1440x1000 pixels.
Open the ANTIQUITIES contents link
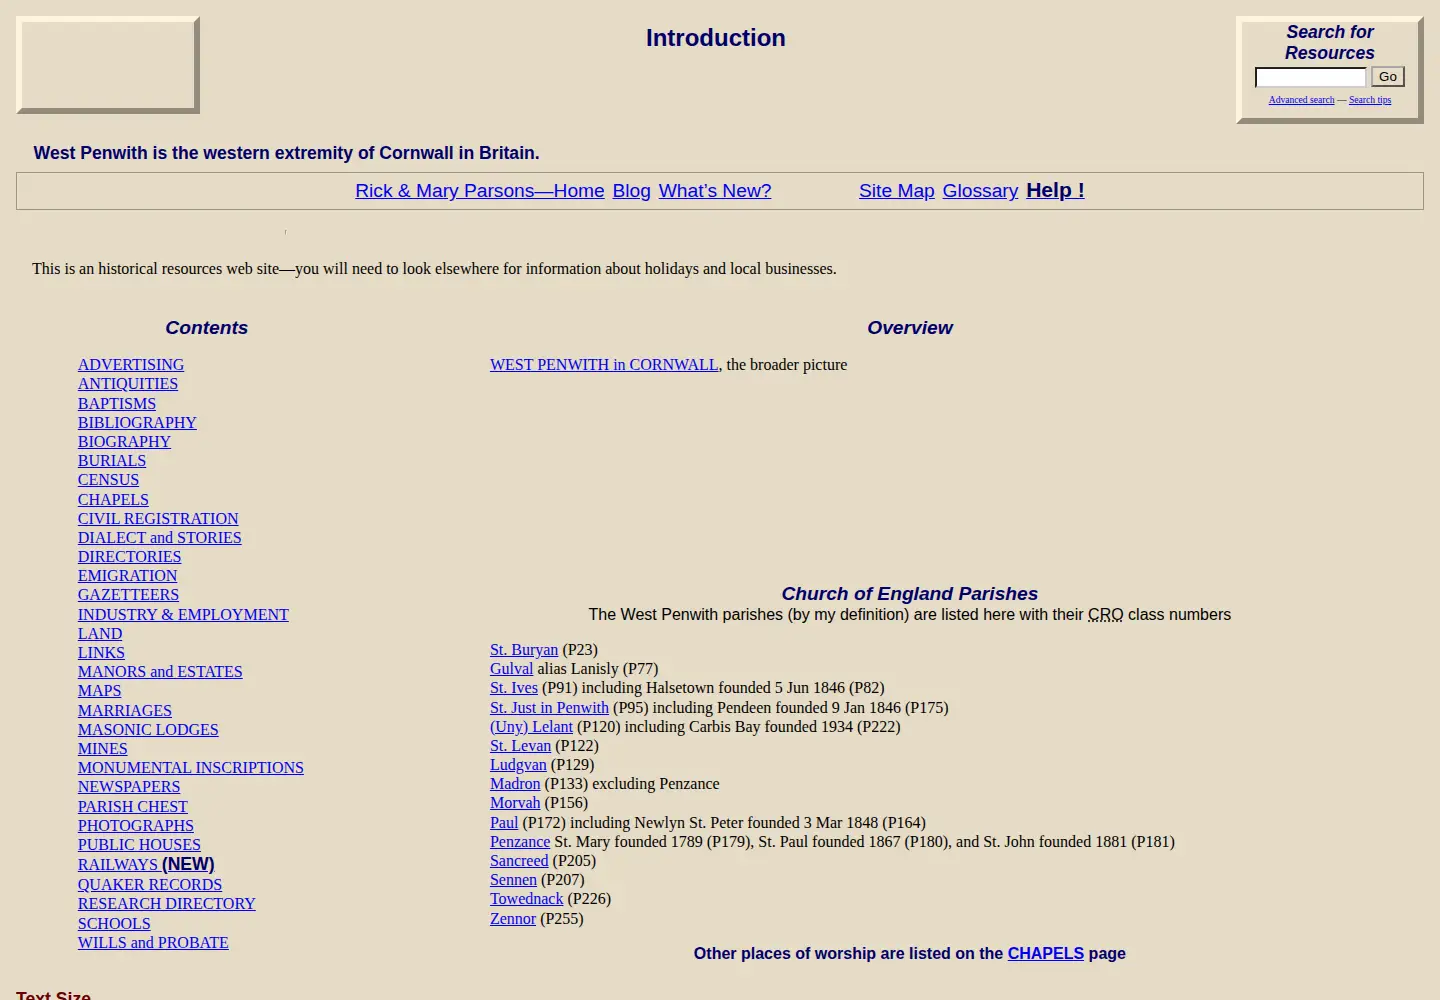pos(128,384)
